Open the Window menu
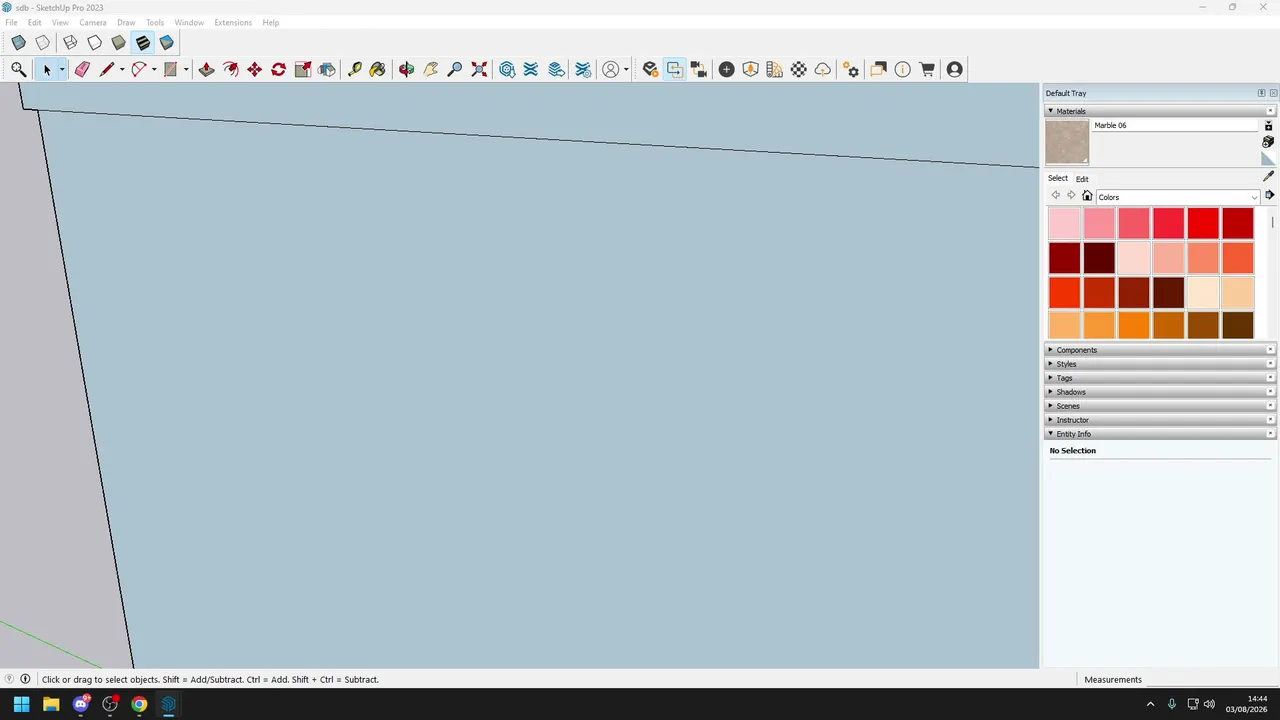This screenshot has height=720, width=1280. pyautogui.click(x=189, y=22)
